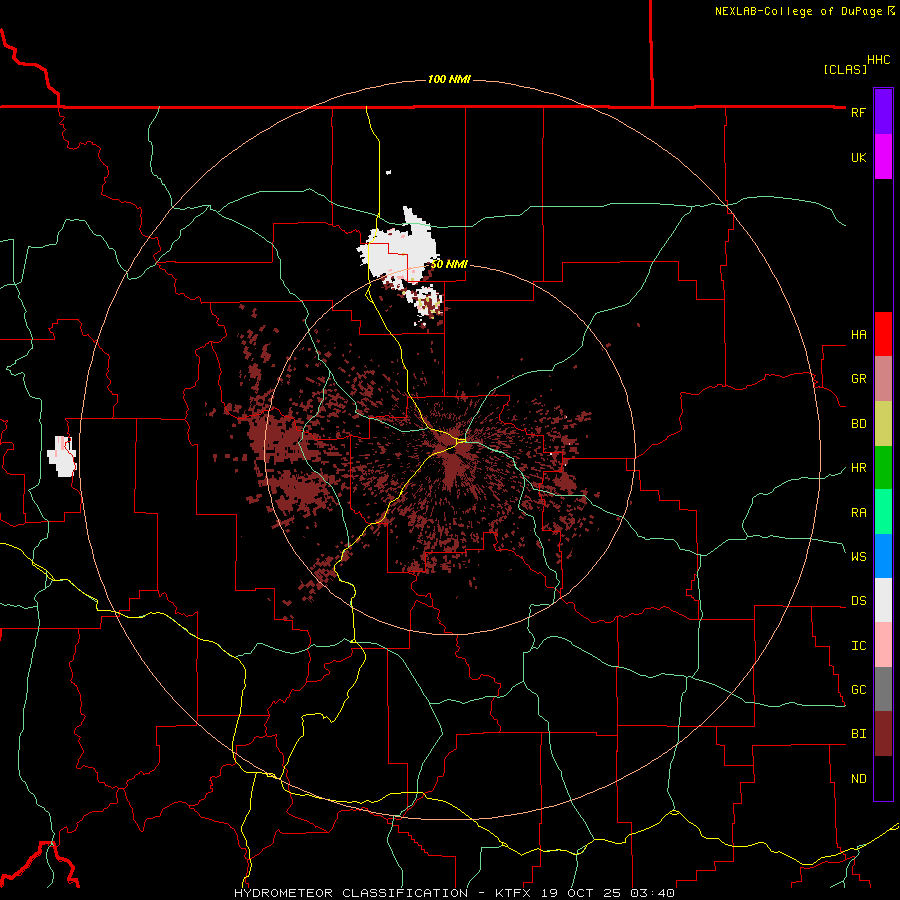The image size is (900, 900).
Task: Click the GC legend label
Action: coord(858,690)
